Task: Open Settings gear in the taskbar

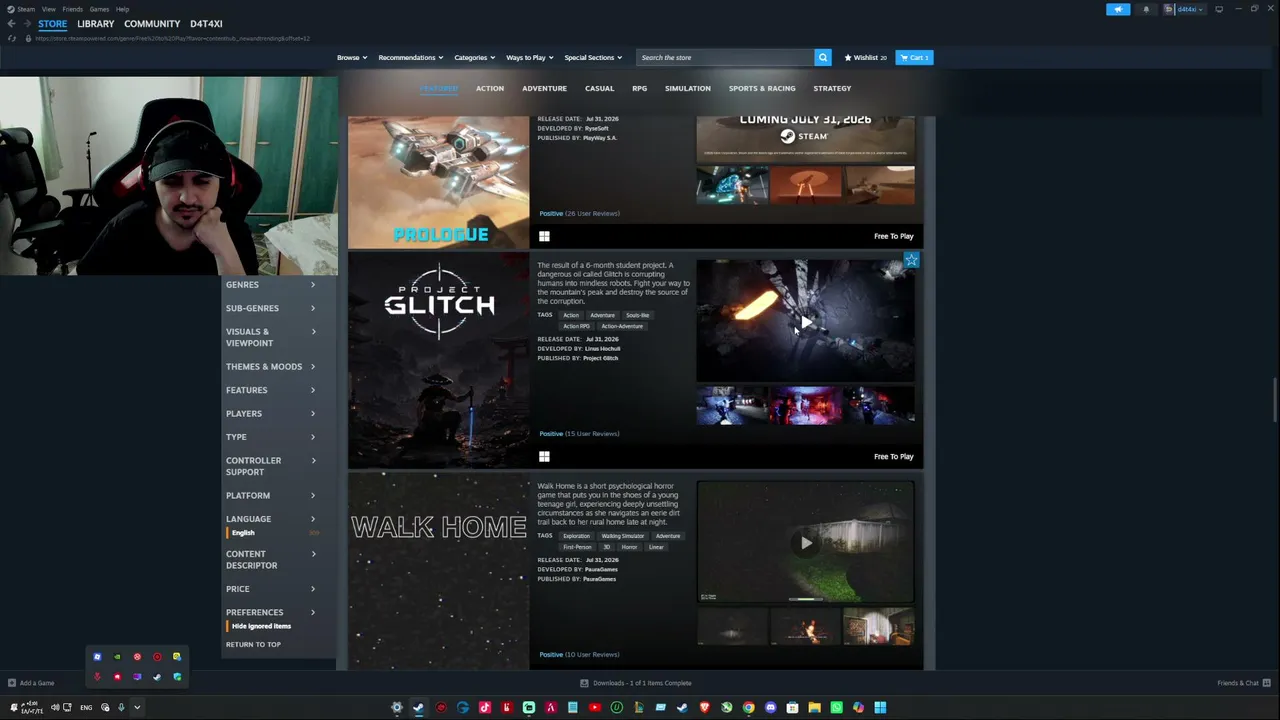Action: click(x=396, y=708)
